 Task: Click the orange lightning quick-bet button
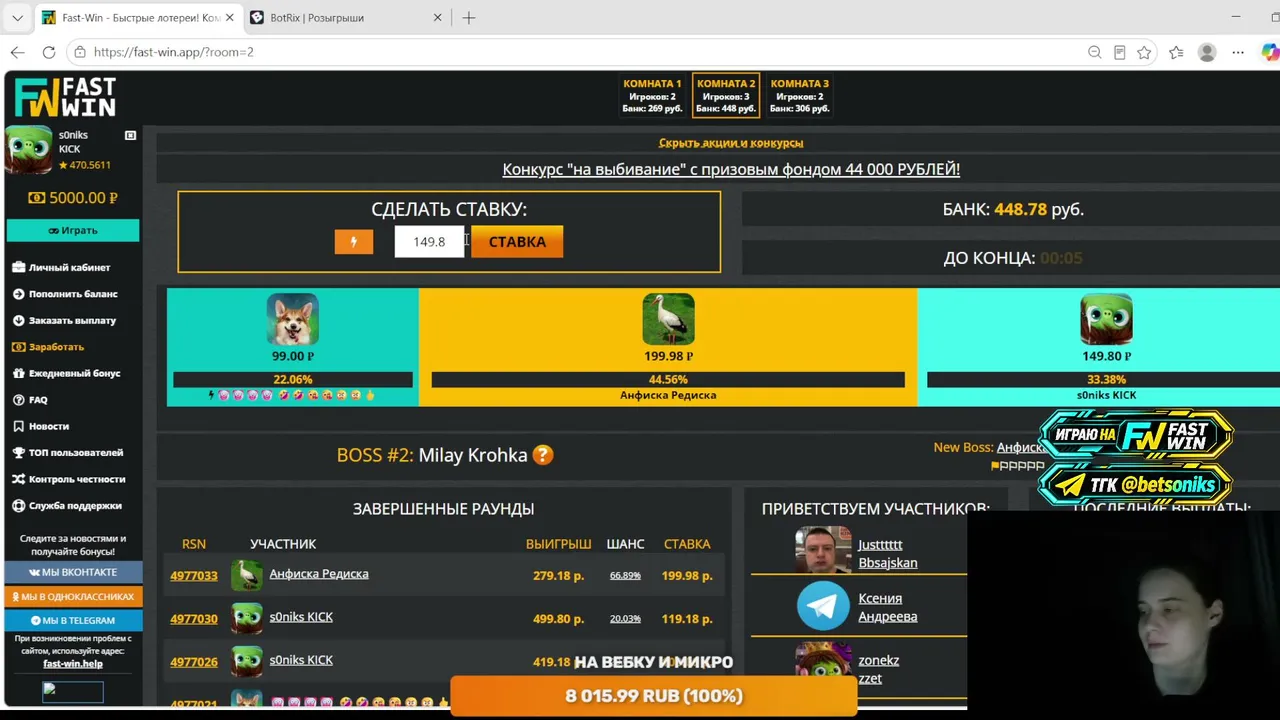point(353,242)
